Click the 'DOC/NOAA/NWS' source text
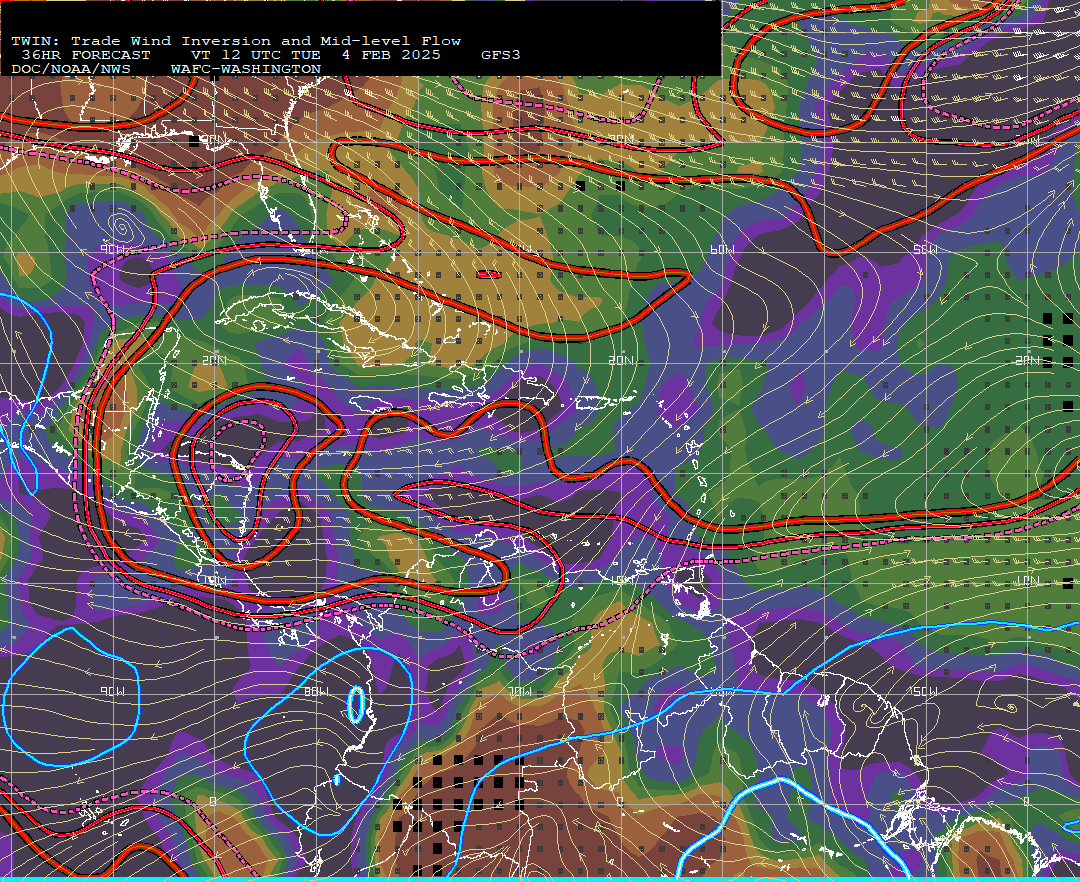Screen dimensions: 1080x882 [x=71, y=70]
